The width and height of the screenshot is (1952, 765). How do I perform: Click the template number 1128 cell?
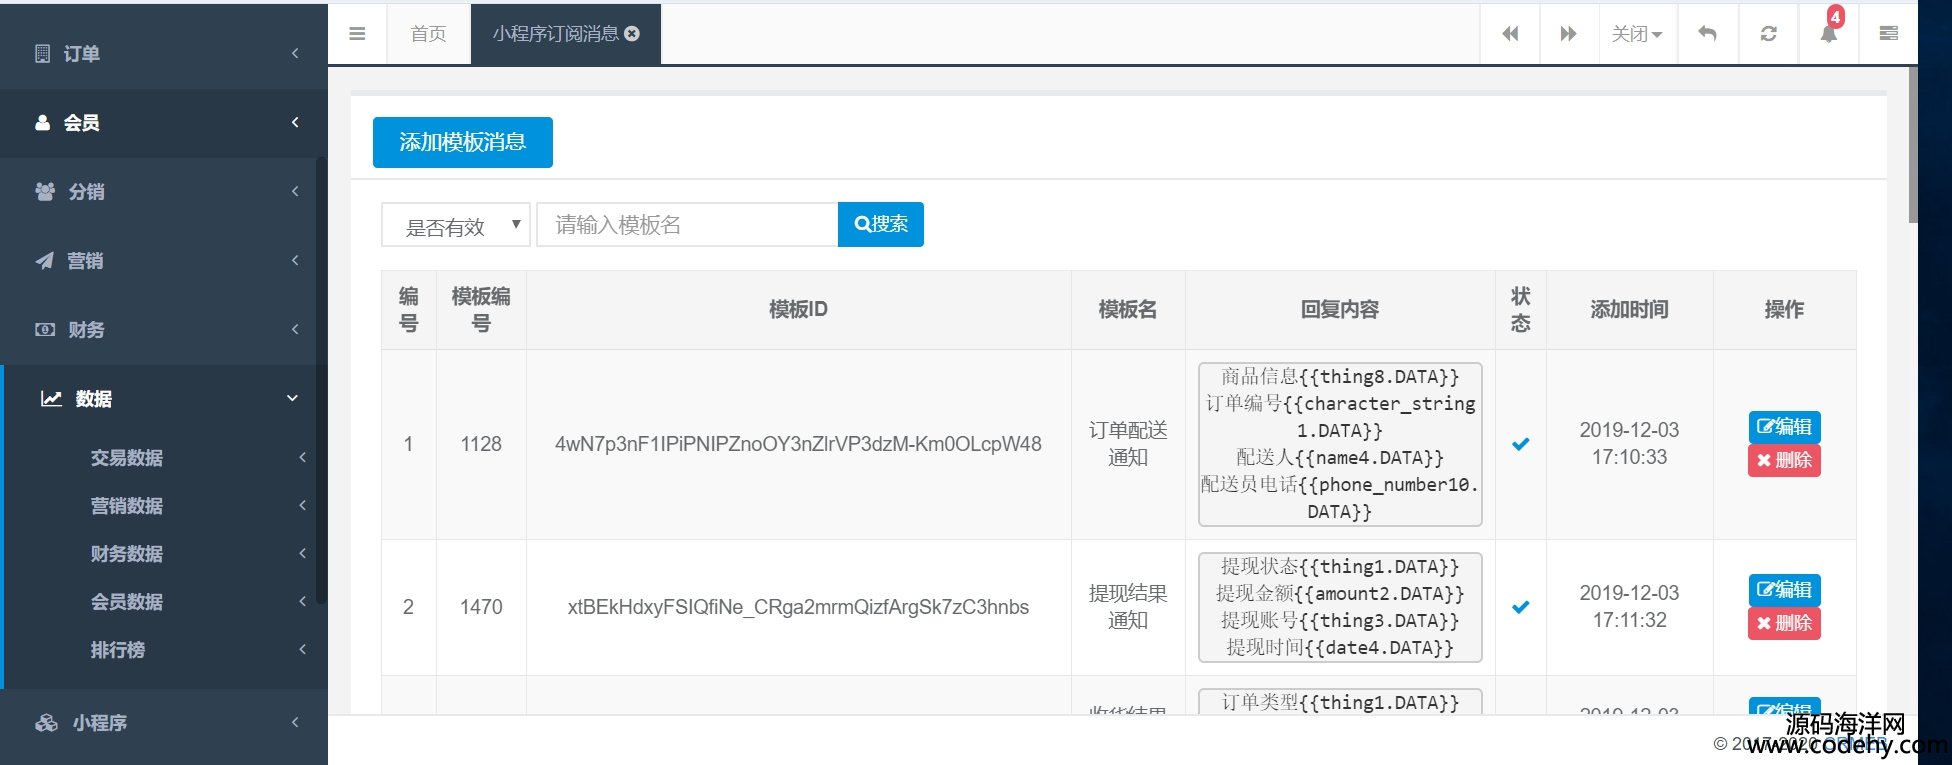tap(481, 444)
